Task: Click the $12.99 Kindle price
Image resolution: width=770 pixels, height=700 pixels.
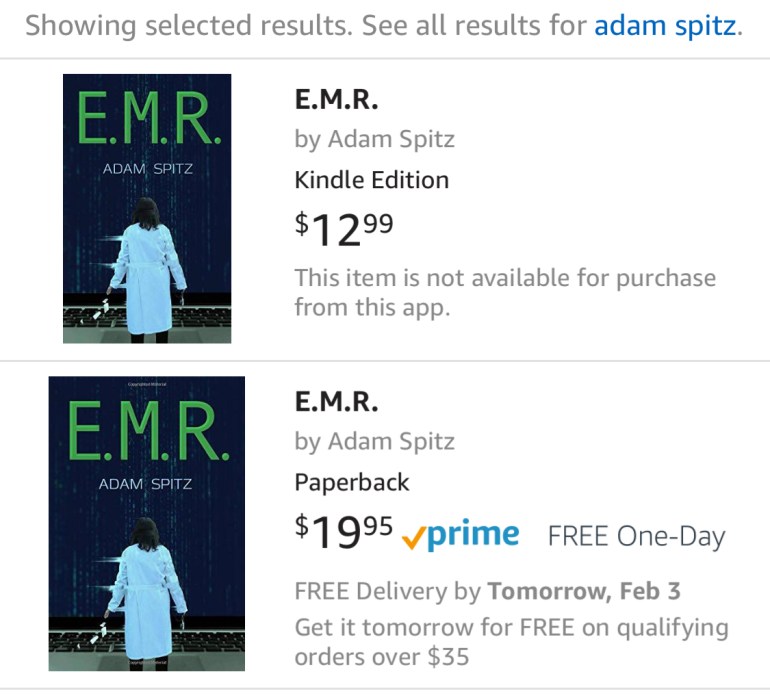Action: pyautogui.click(x=343, y=228)
